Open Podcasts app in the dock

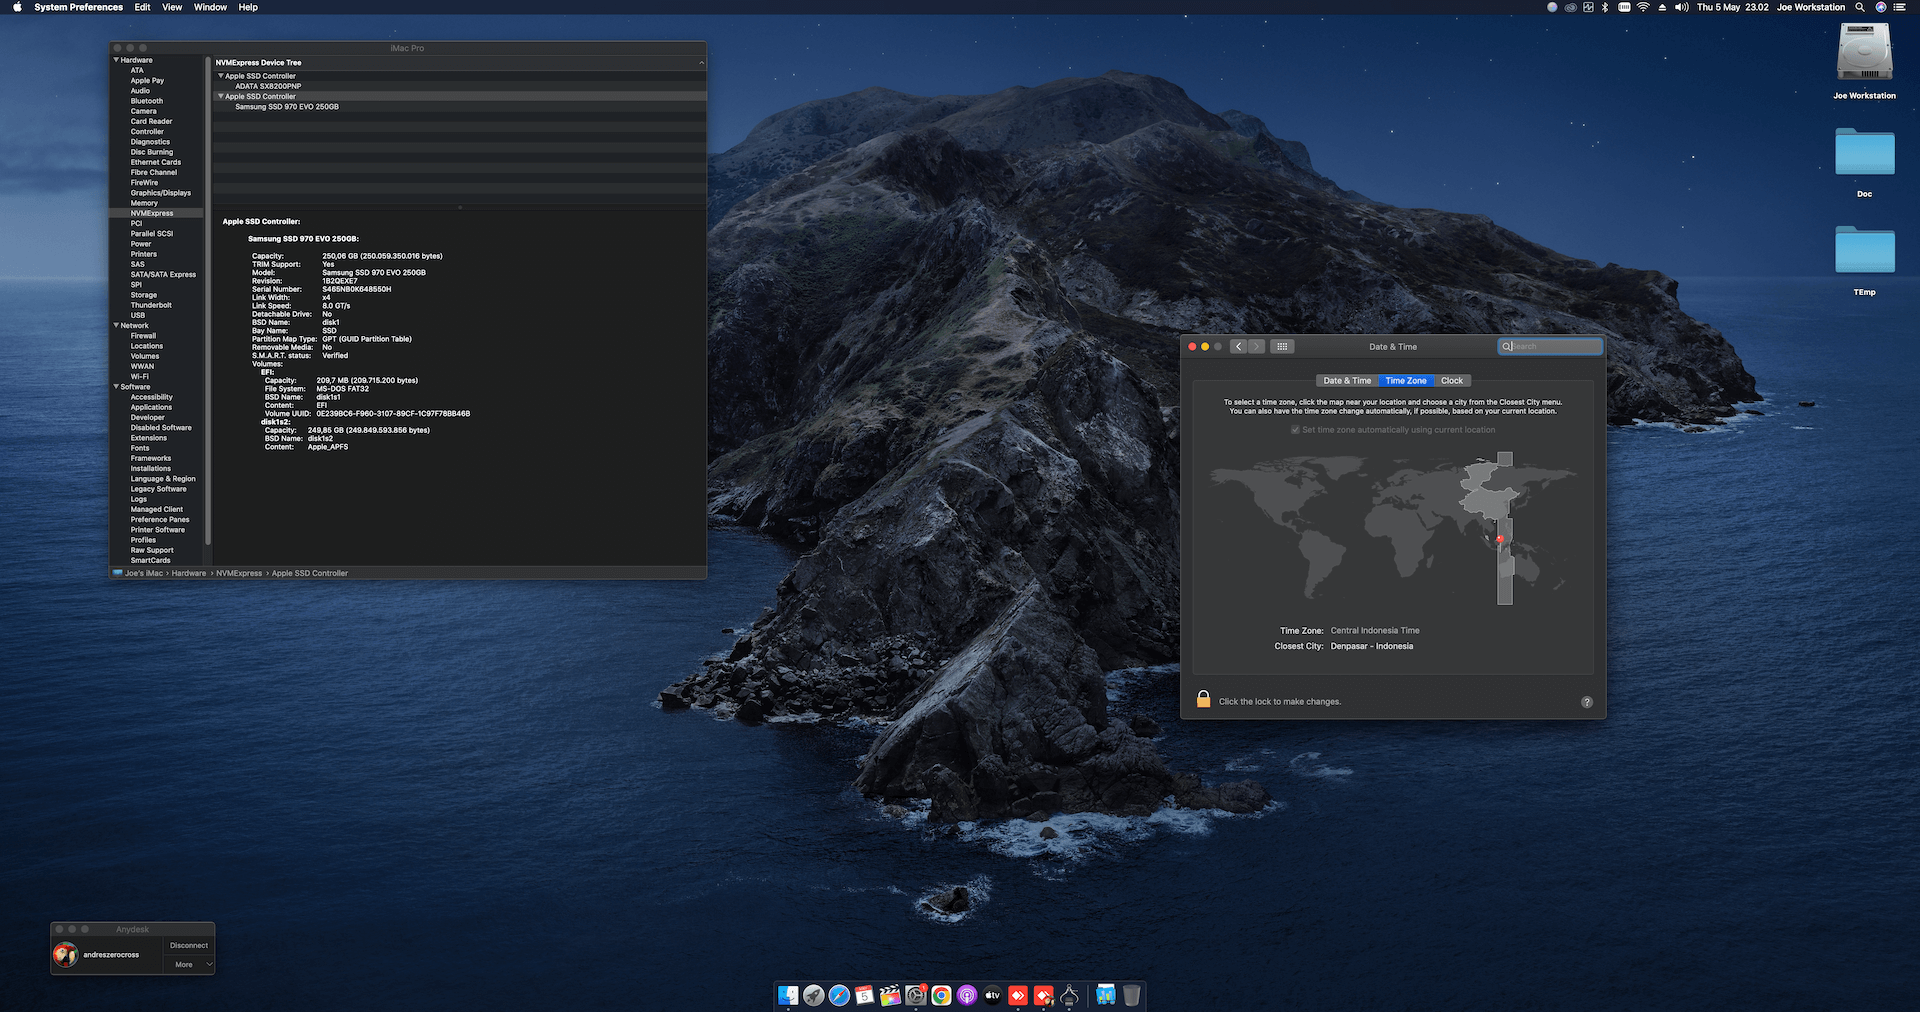(967, 995)
